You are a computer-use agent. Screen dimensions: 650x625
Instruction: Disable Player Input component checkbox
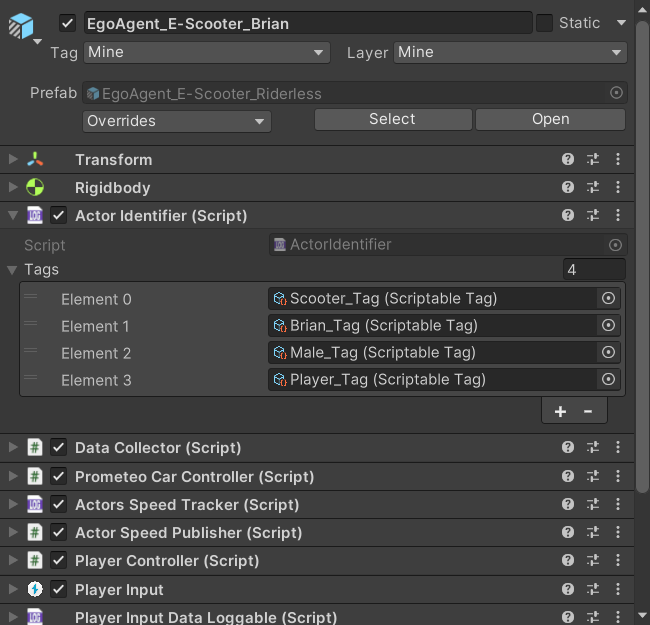pyautogui.click(x=58, y=589)
